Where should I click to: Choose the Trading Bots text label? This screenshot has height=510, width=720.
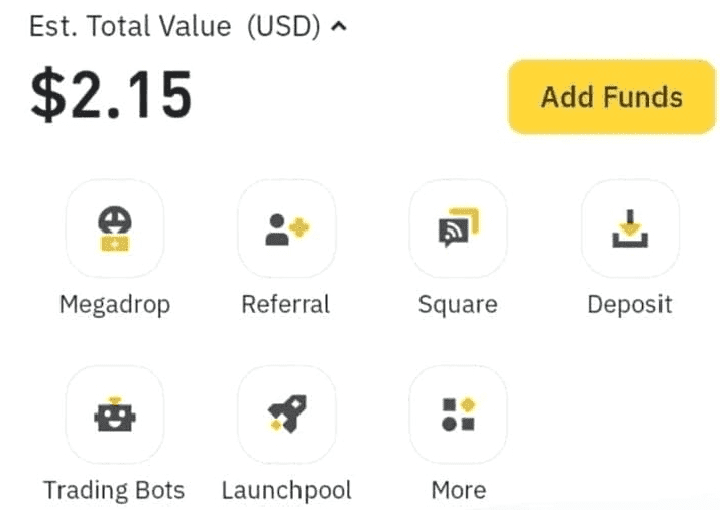point(114,490)
